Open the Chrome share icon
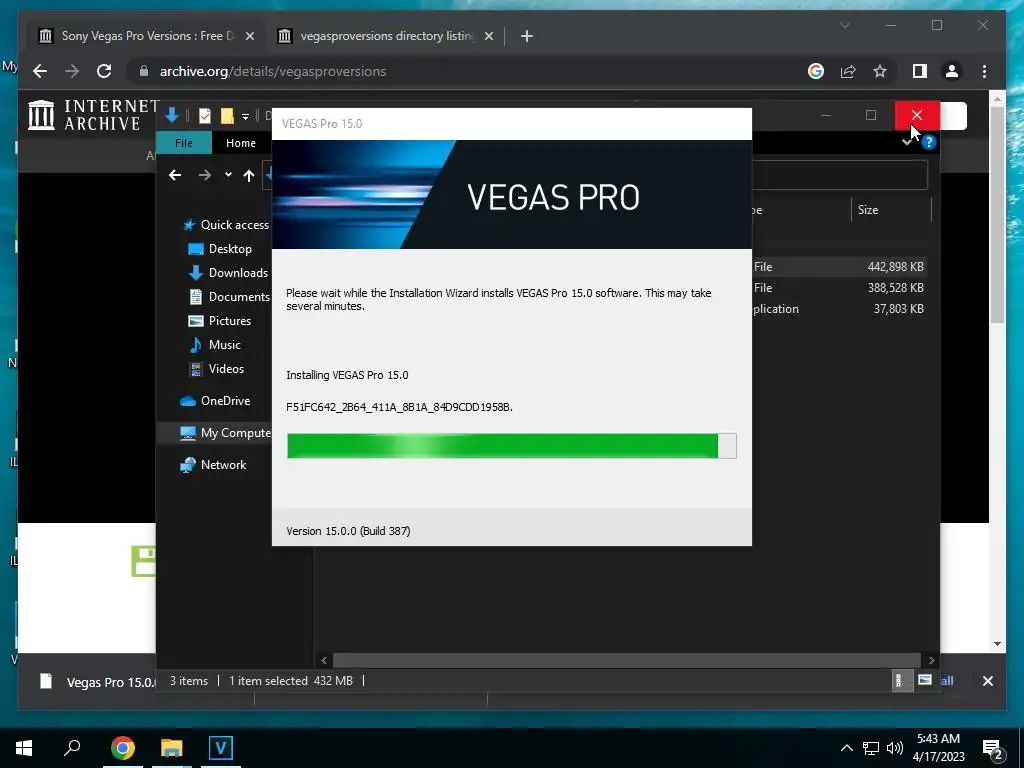Image resolution: width=1024 pixels, height=768 pixels. click(848, 71)
